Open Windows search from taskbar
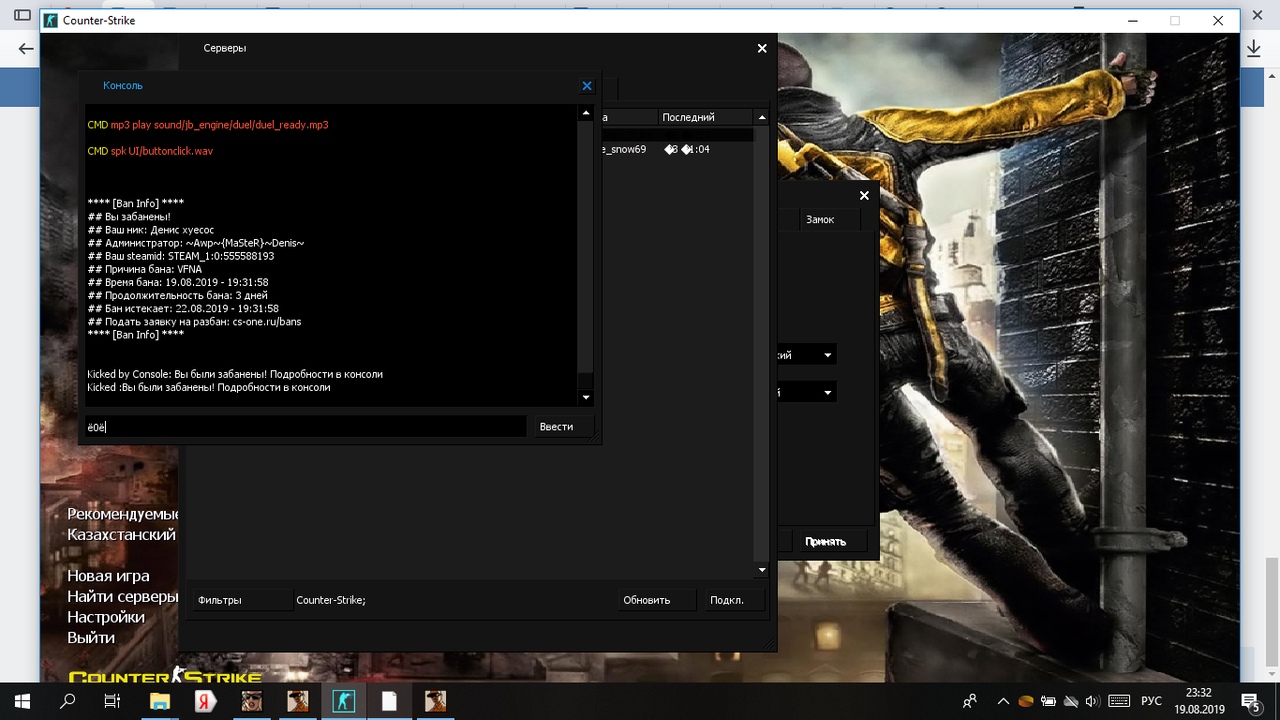The image size is (1280, 720). [x=68, y=701]
